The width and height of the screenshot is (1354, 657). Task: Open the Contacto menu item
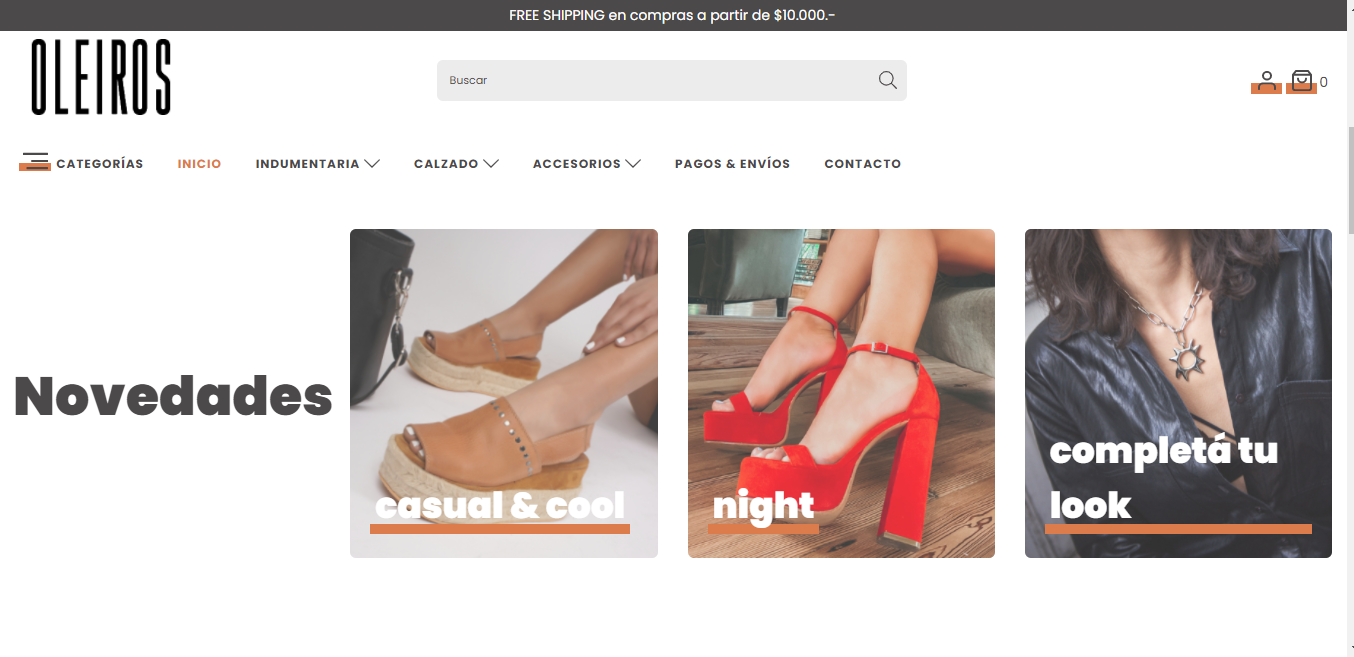coord(862,163)
